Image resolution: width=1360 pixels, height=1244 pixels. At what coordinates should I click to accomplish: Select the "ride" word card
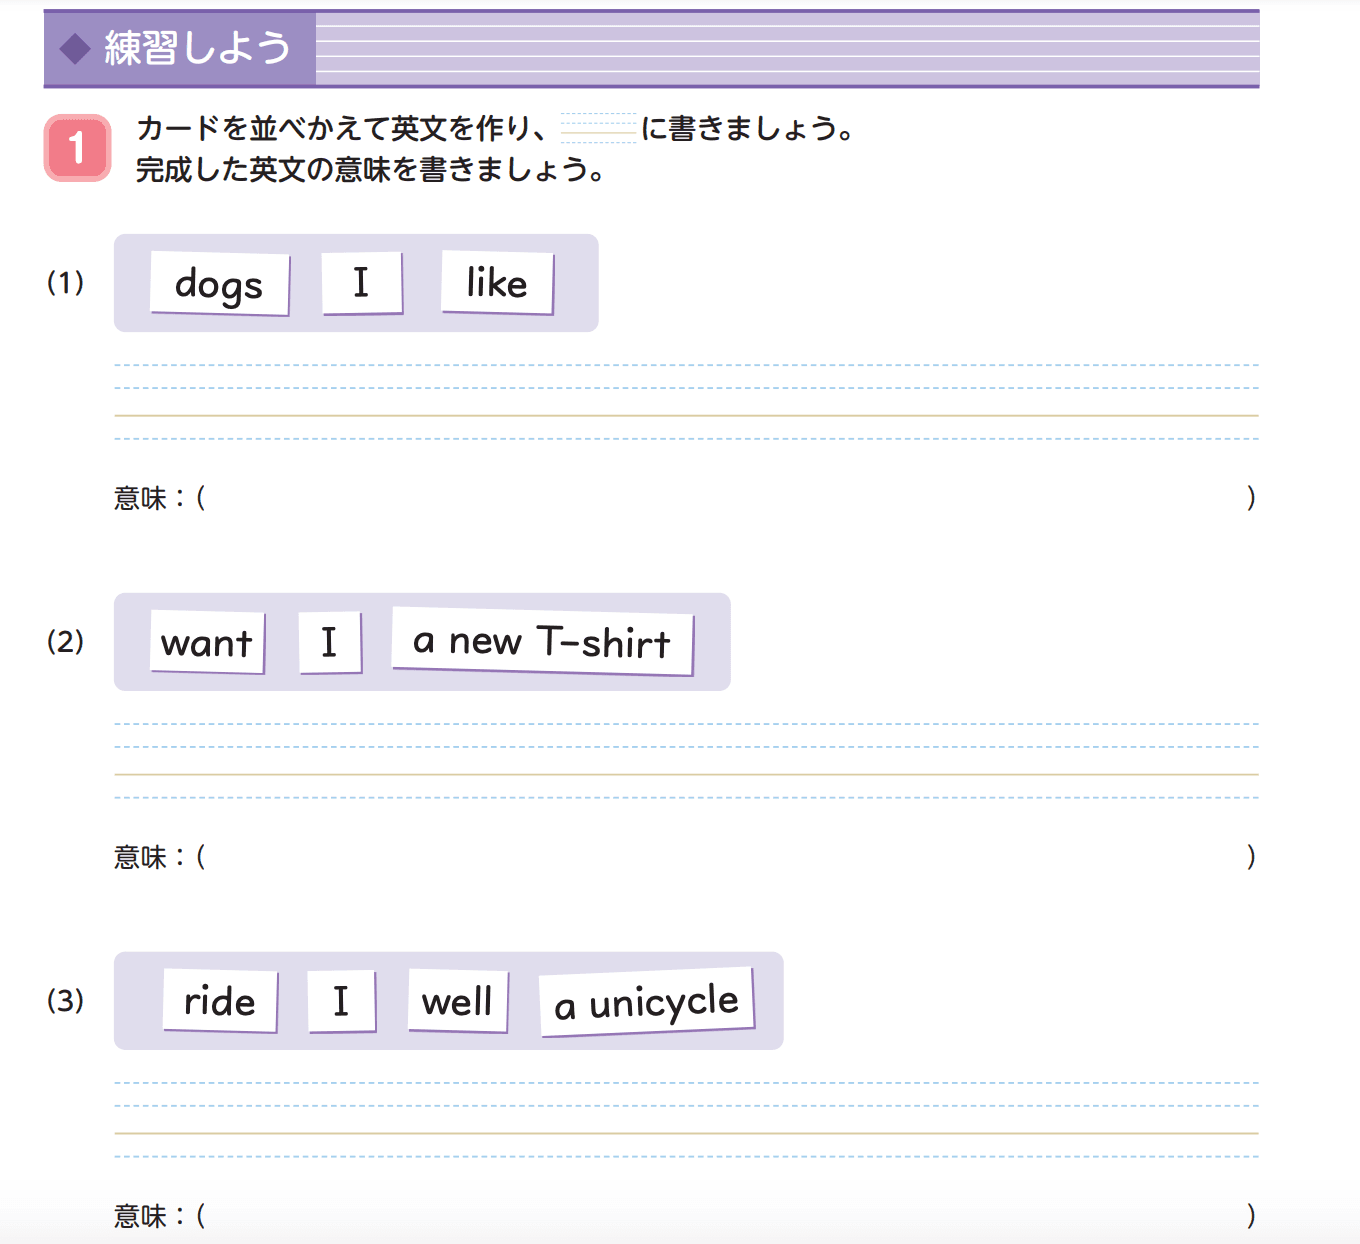[220, 1001]
